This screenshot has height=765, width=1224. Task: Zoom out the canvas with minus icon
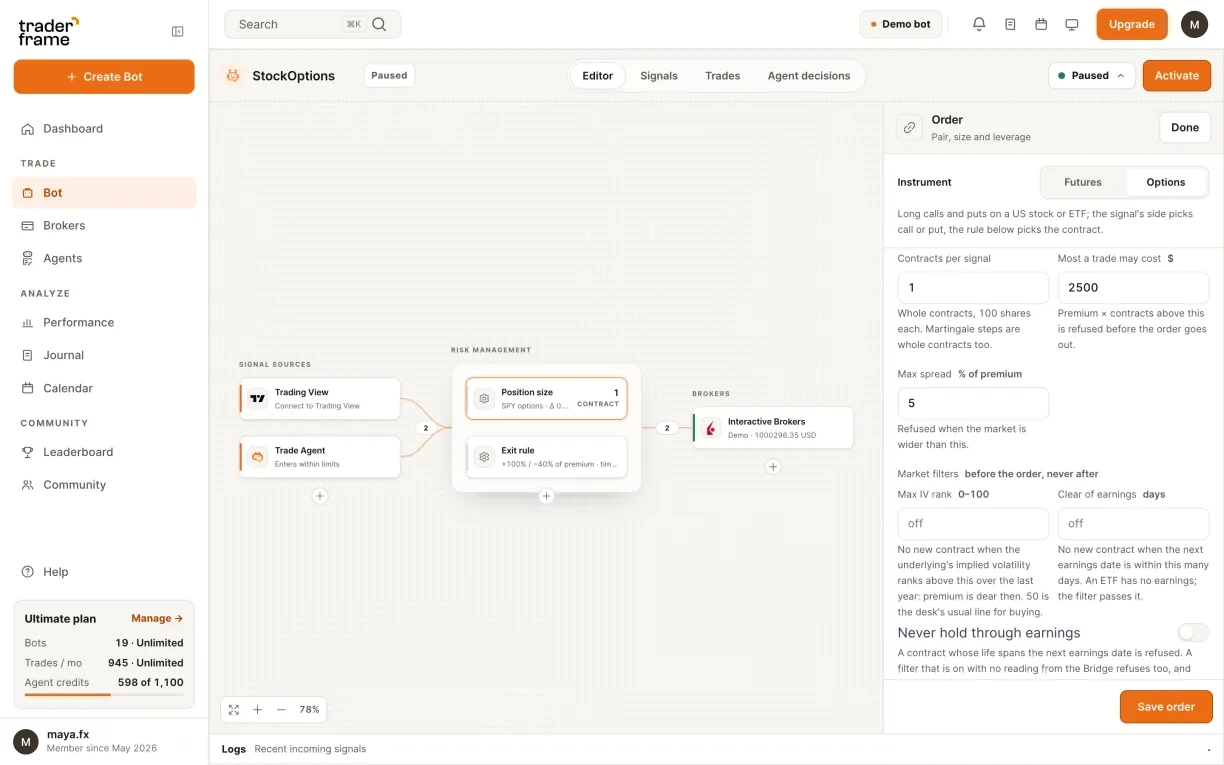[281, 709]
